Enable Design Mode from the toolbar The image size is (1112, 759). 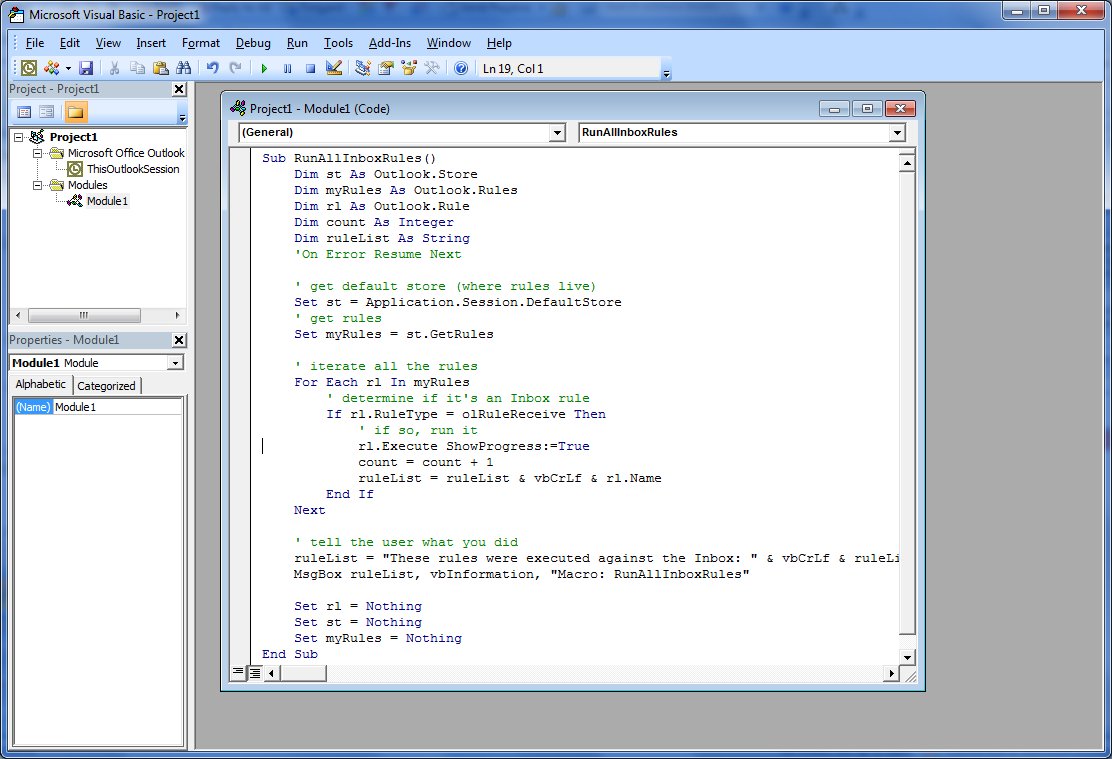tap(333, 67)
